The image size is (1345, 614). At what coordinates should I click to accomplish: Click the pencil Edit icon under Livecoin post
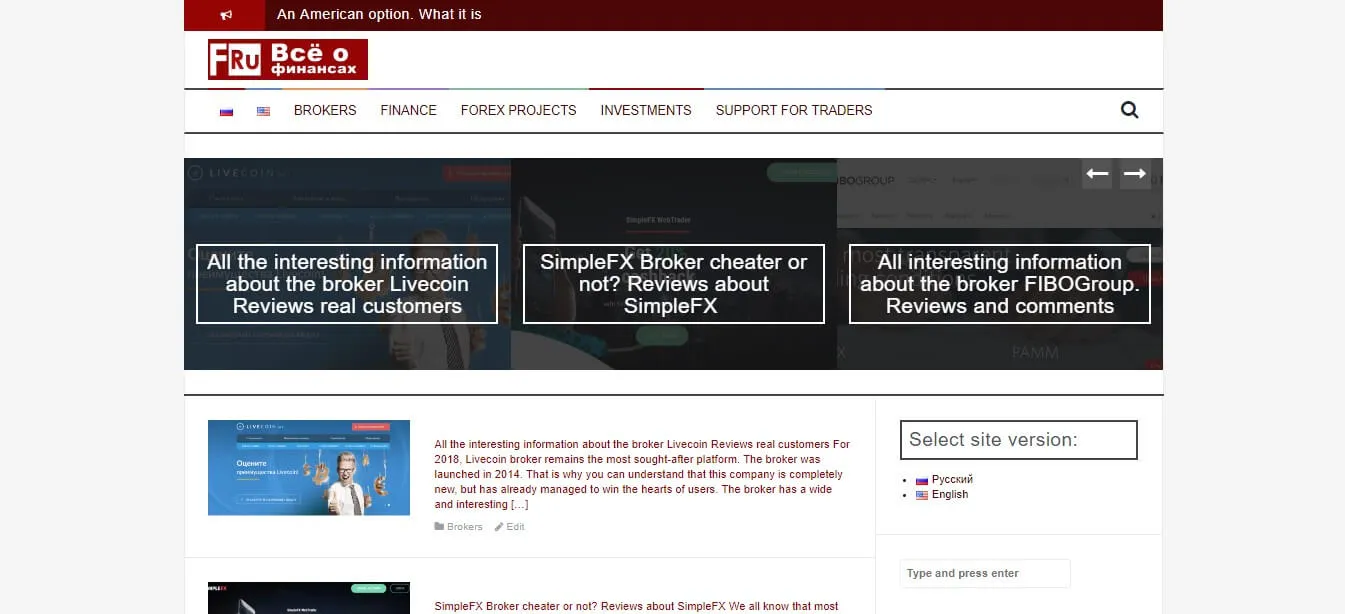(x=499, y=527)
